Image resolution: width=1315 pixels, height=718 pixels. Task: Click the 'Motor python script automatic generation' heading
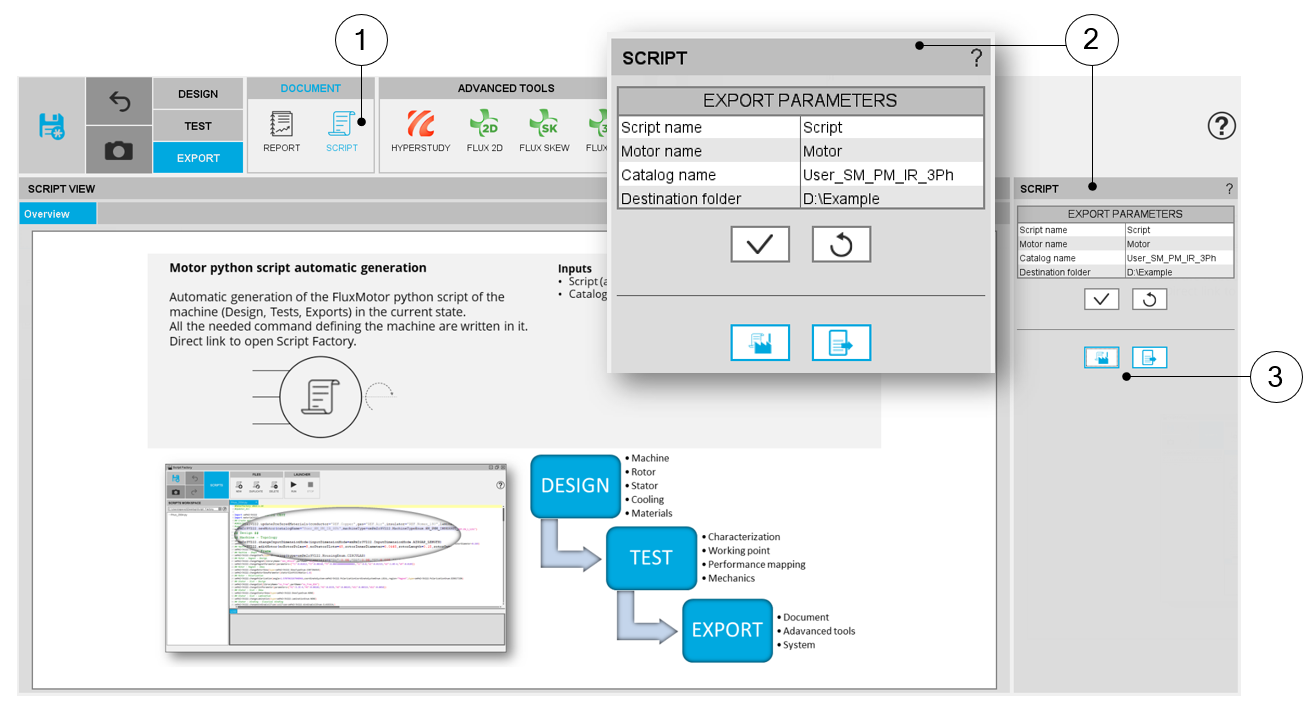298,268
